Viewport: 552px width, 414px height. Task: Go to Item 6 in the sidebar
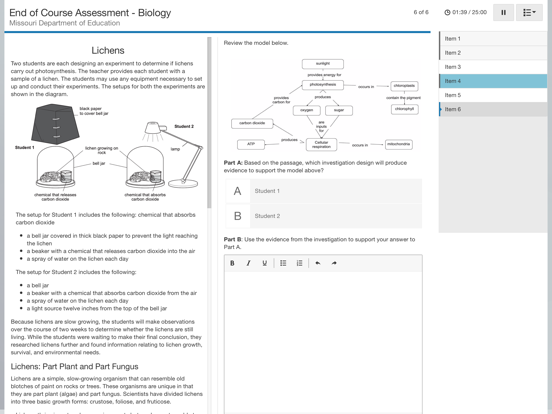coord(493,109)
